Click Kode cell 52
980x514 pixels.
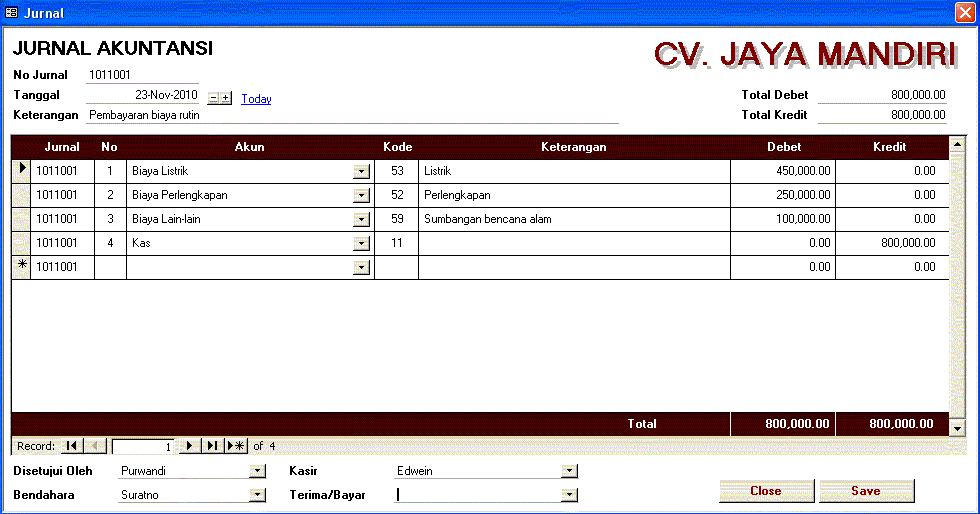[397, 195]
